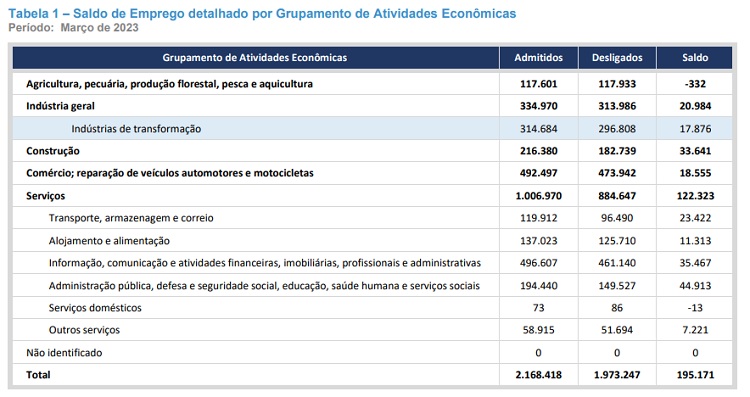Image resolution: width=750 pixels, height=397 pixels.
Task: Click Alojamento admitidos value 137.023
Action: coord(539,241)
